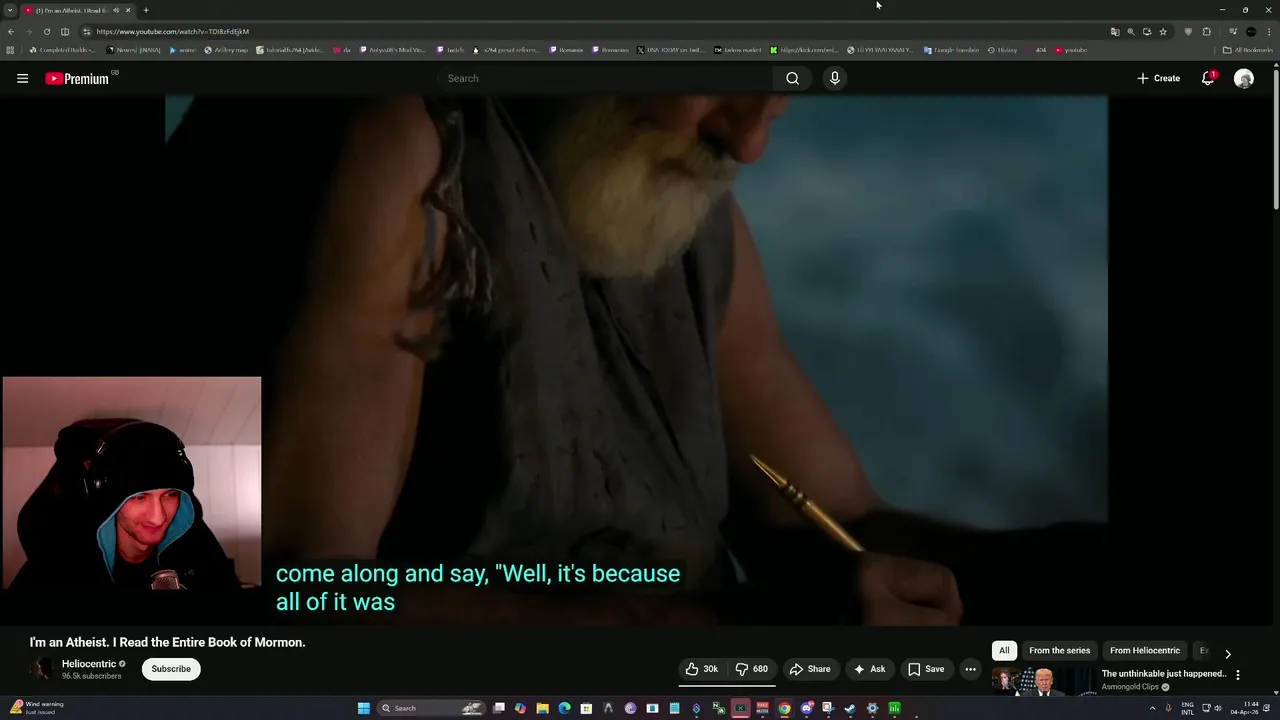The width and height of the screenshot is (1280, 720).
Task: Open Heliocentric channel avatar
Action: 41,669
